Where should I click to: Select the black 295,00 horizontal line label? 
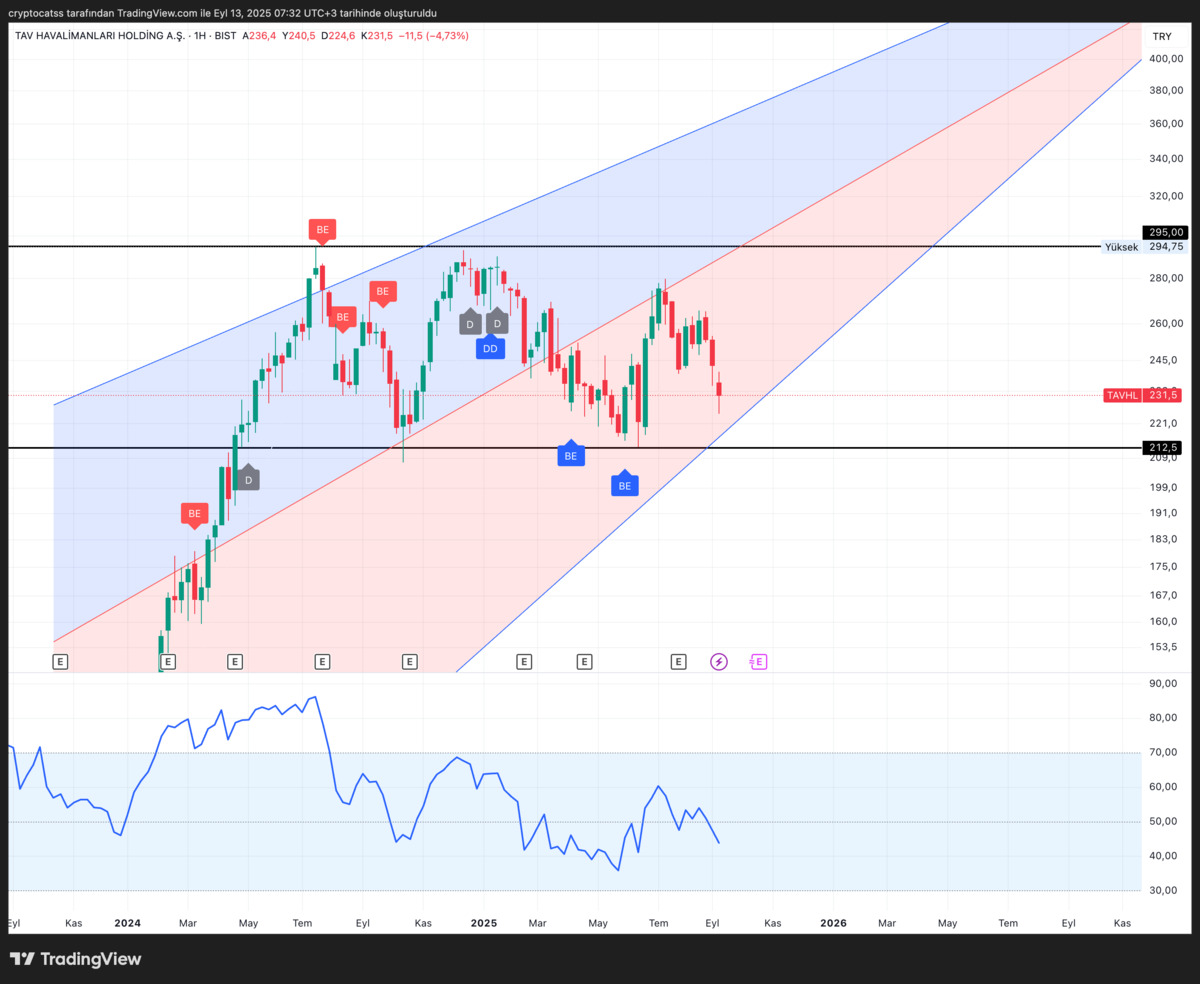(1167, 232)
